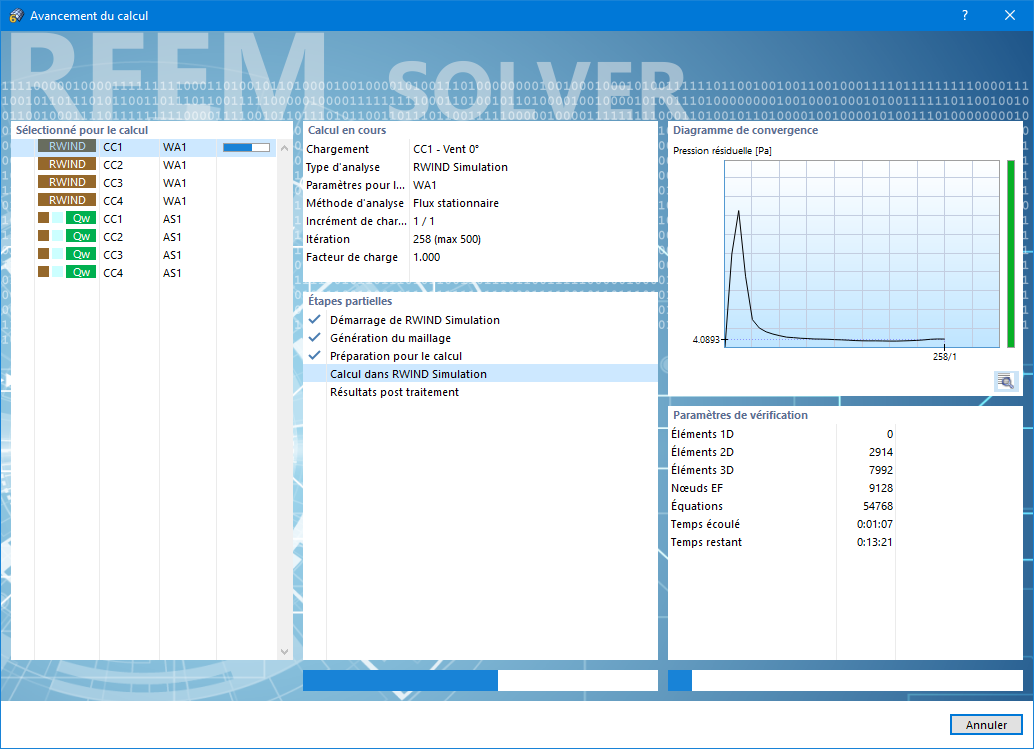Click checkmark beside Démarrage de RWIND Simulation

pos(315,319)
